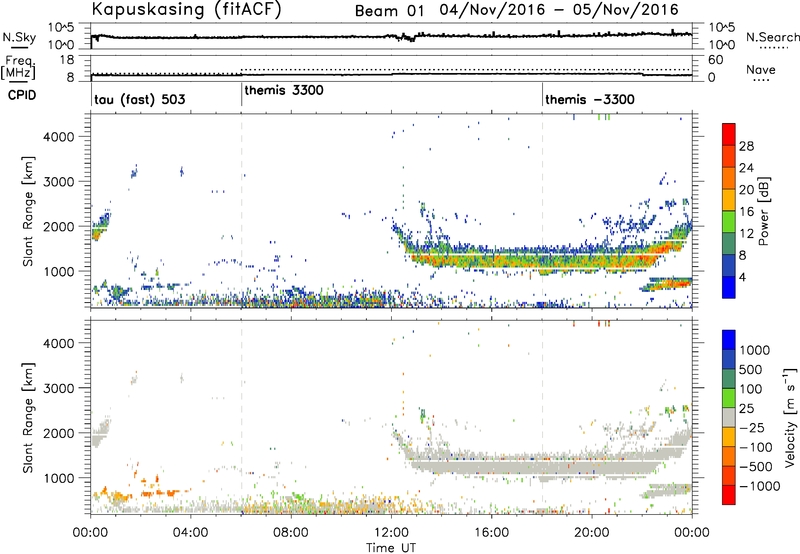Click the 'themis -3300' CPID label
This screenshot has height=554, width=800.
tap(590, 99)
